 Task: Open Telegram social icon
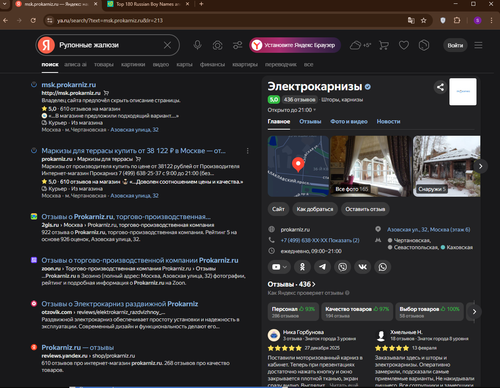pyautogui.click(x=322, y=267)
